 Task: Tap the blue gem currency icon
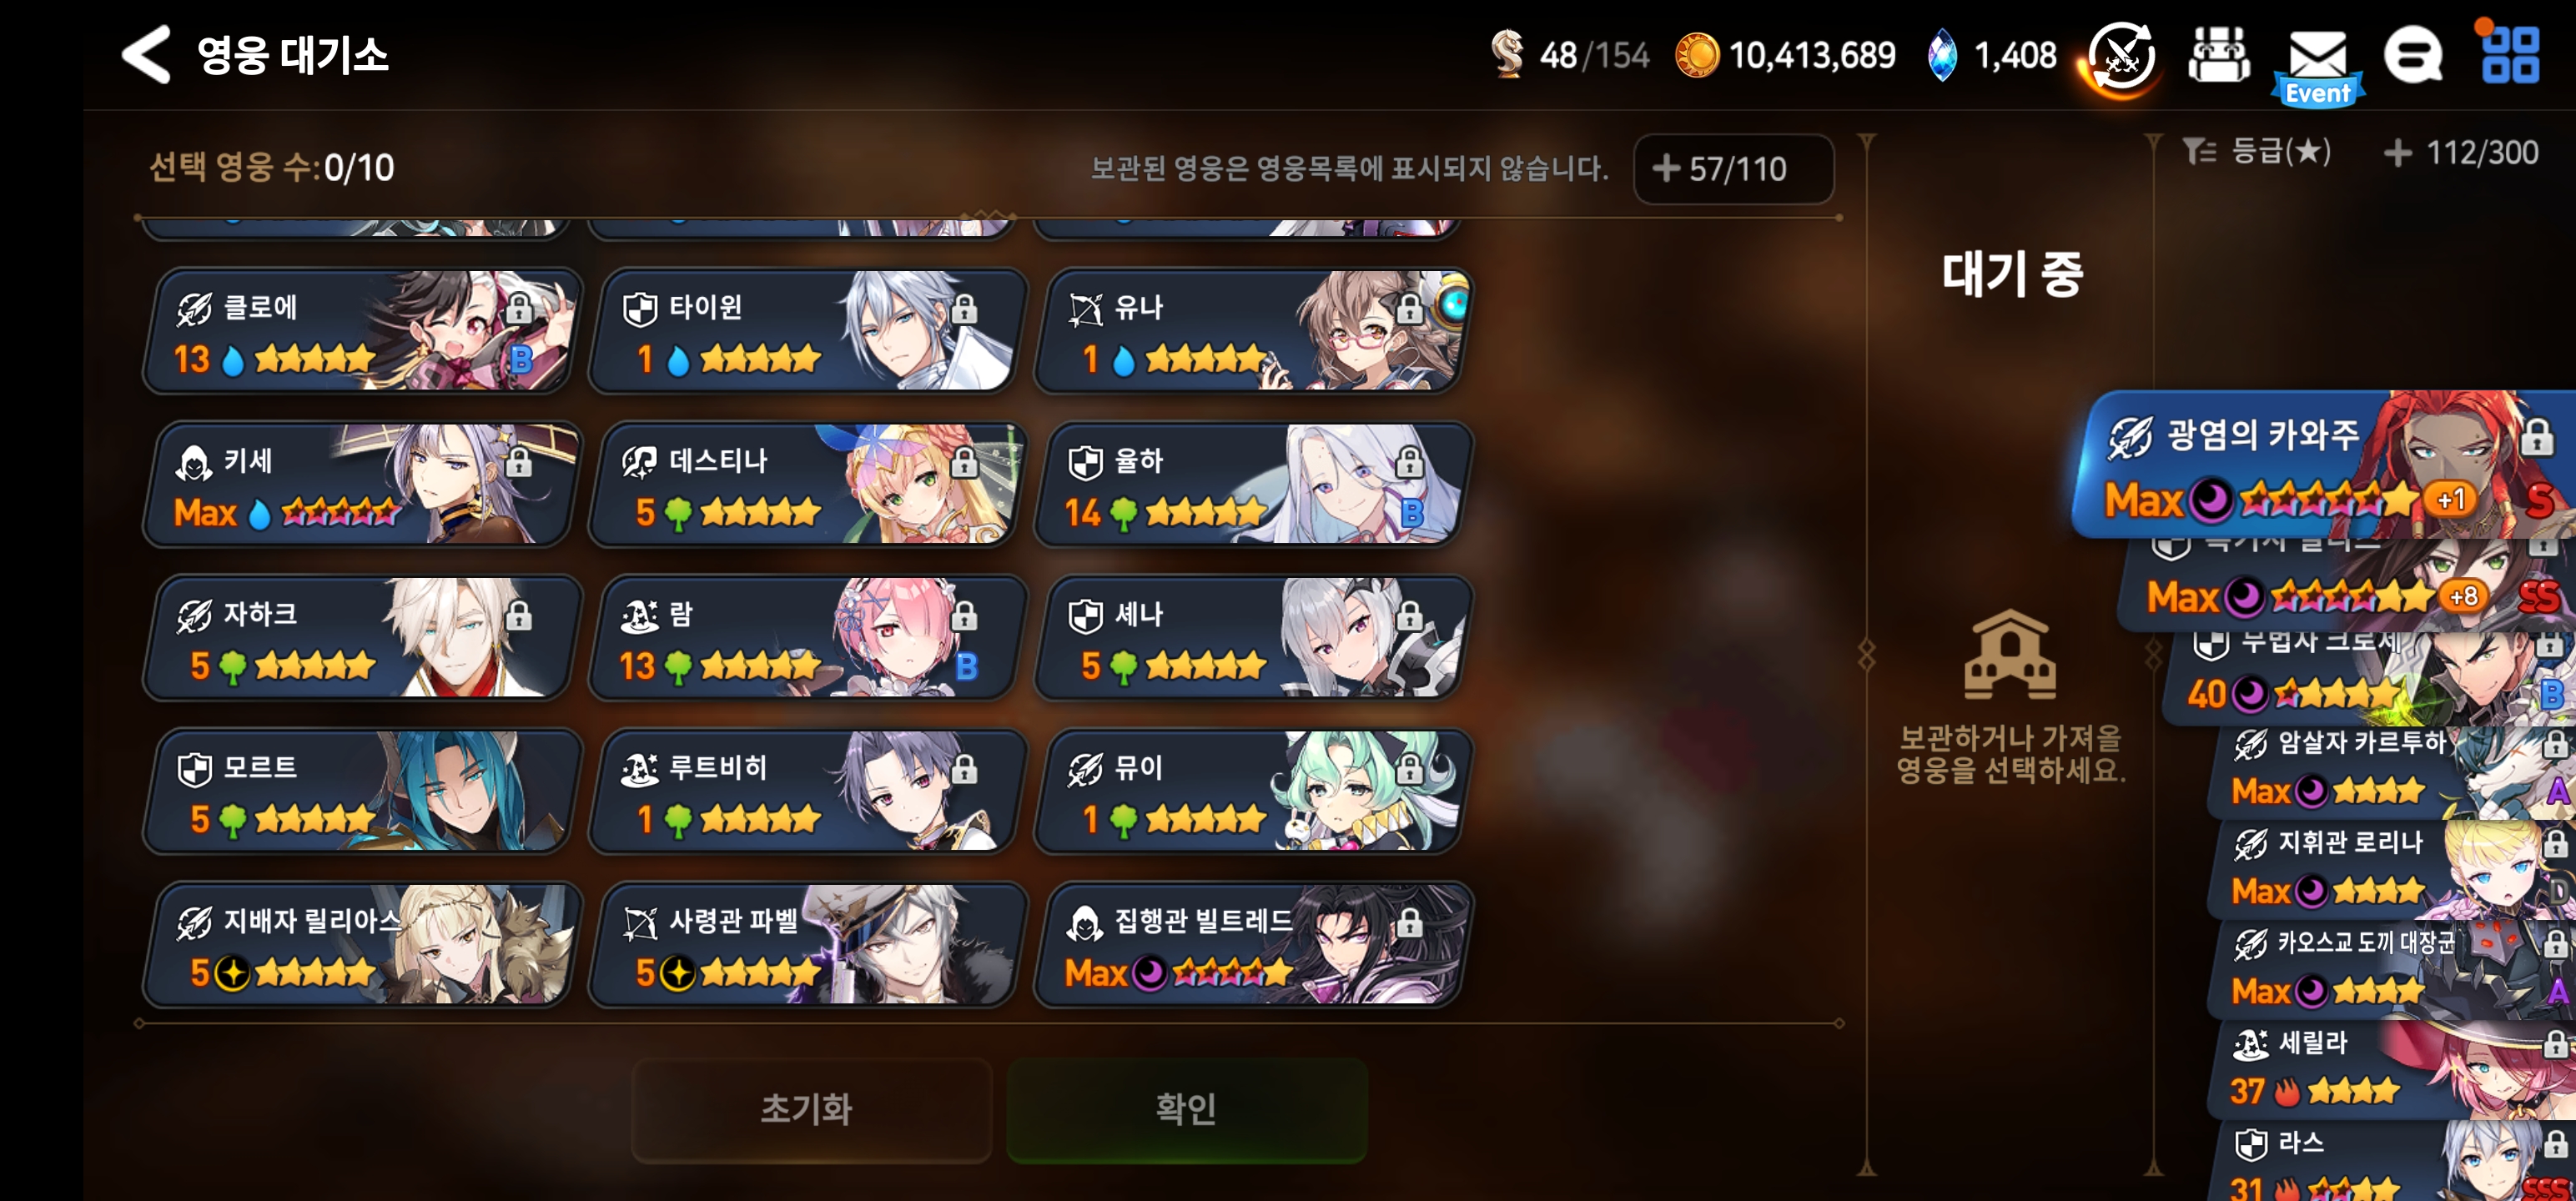click(x=1941, y=55)
